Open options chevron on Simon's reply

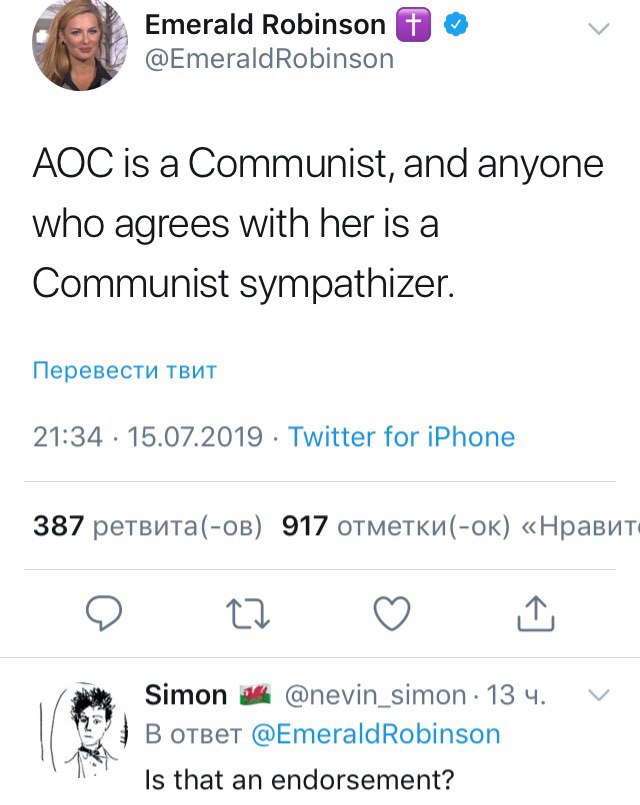pos(598,695)
